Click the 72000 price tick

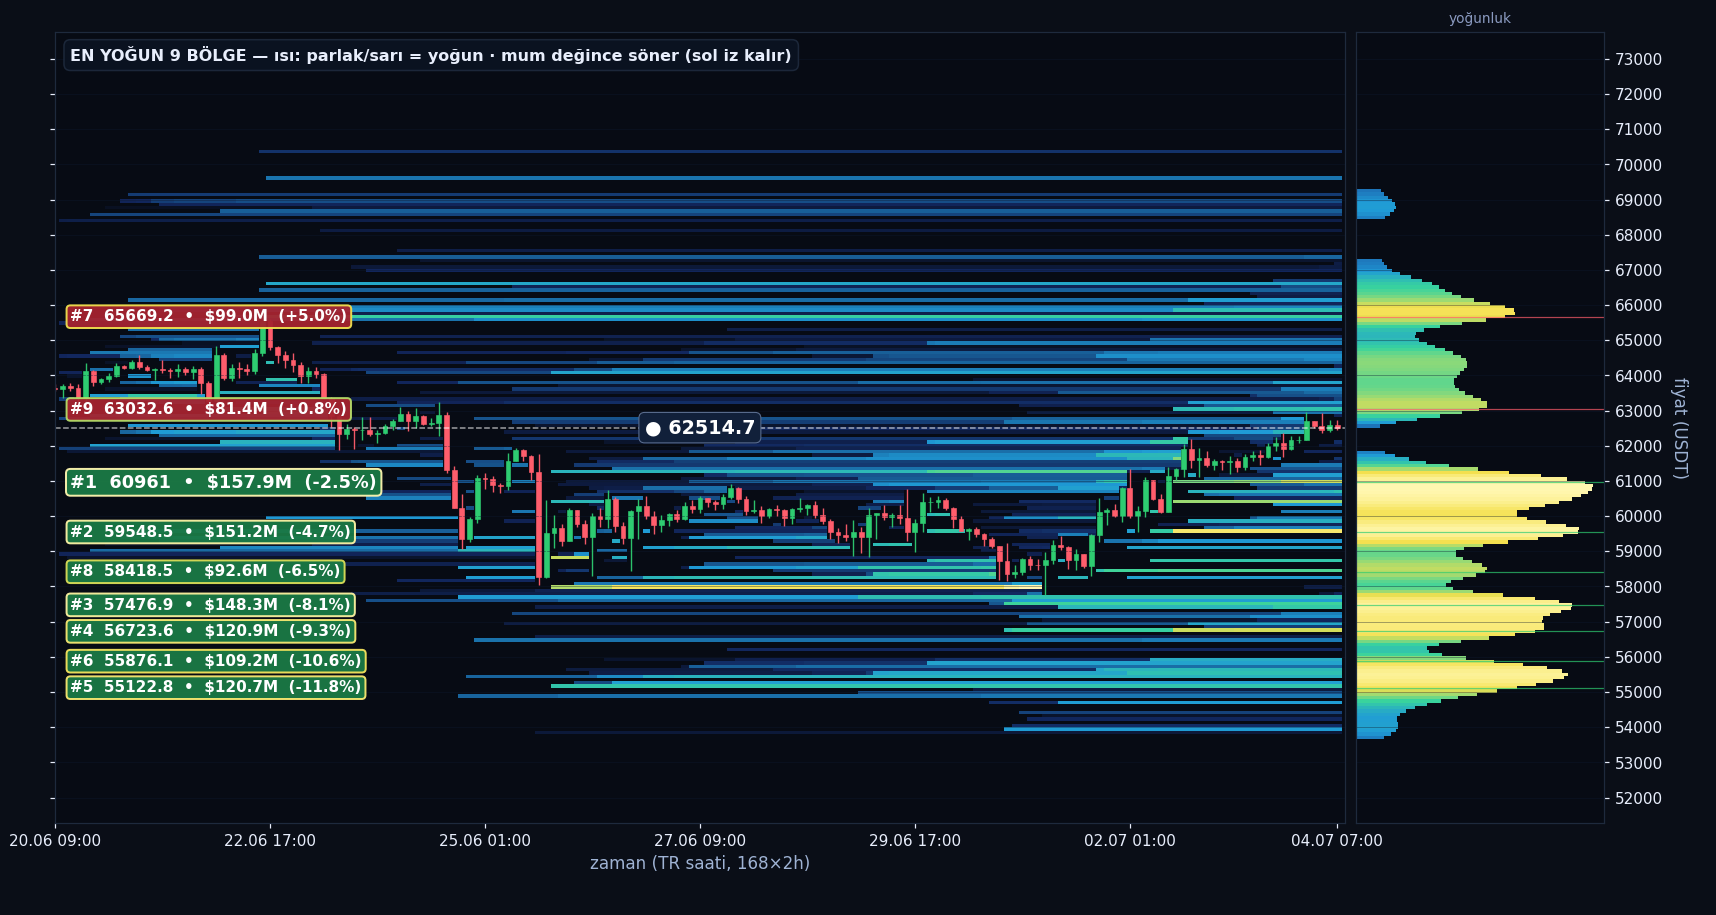coord(1638,94)
